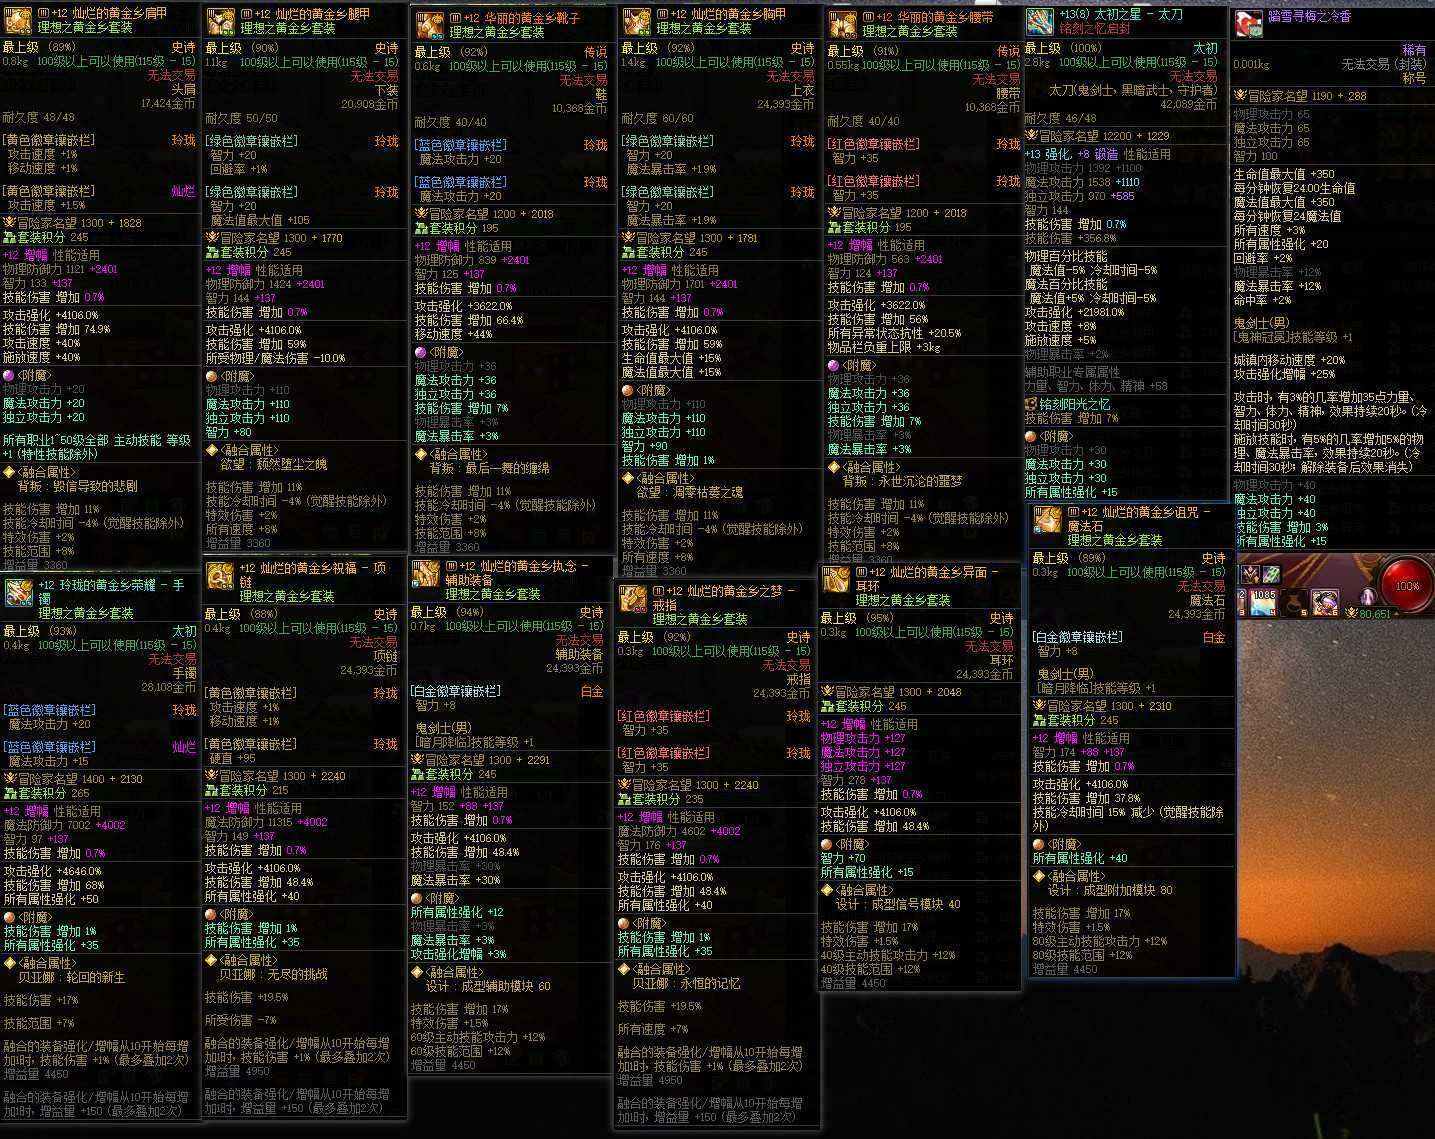Click the red 100% HP orb

click(x=1406, y=585)
